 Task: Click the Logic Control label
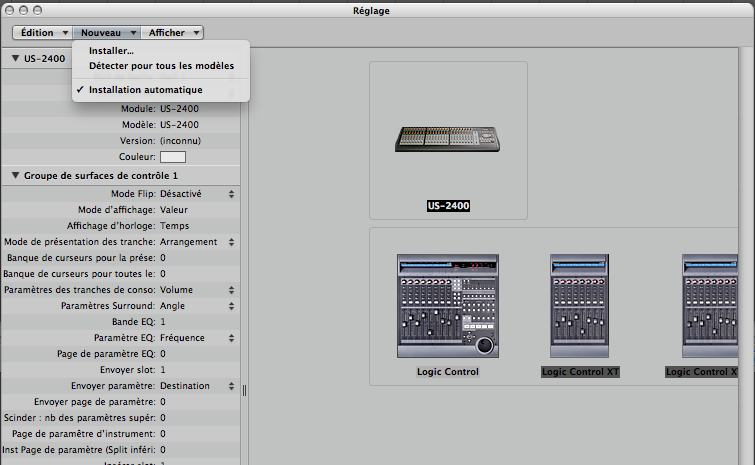pos(448,372)
